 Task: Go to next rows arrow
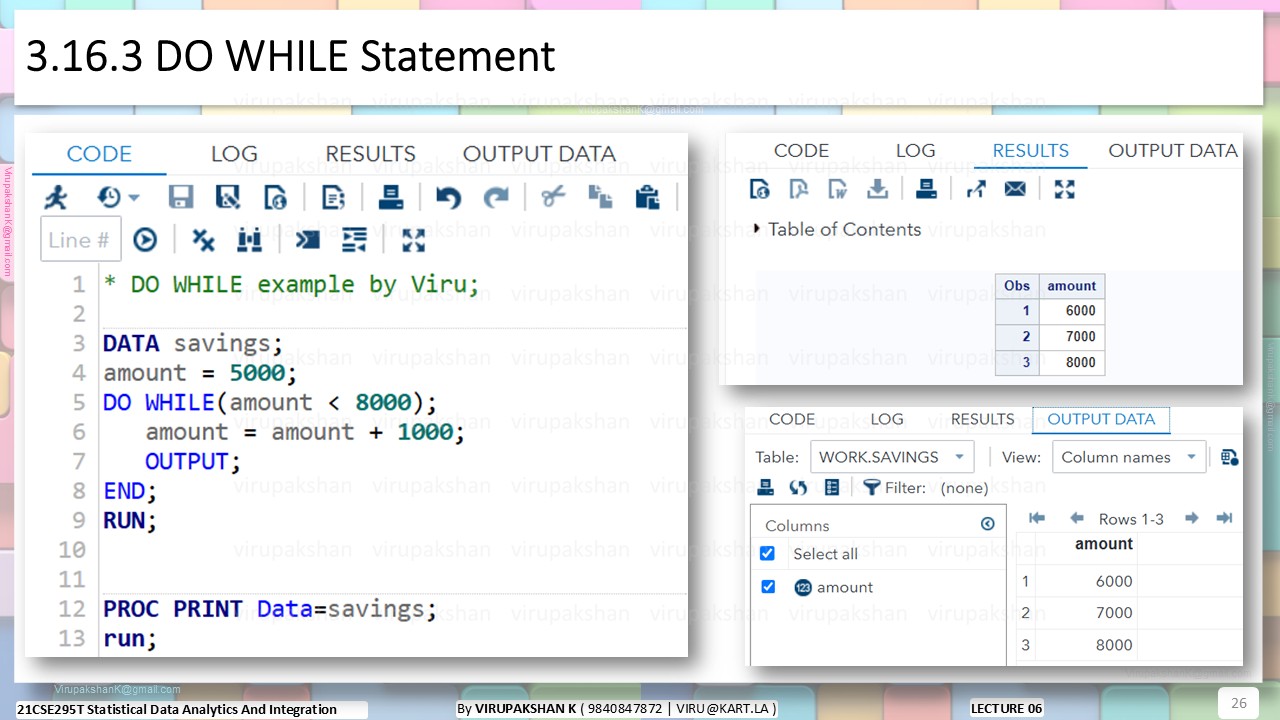pos(1191,518)
